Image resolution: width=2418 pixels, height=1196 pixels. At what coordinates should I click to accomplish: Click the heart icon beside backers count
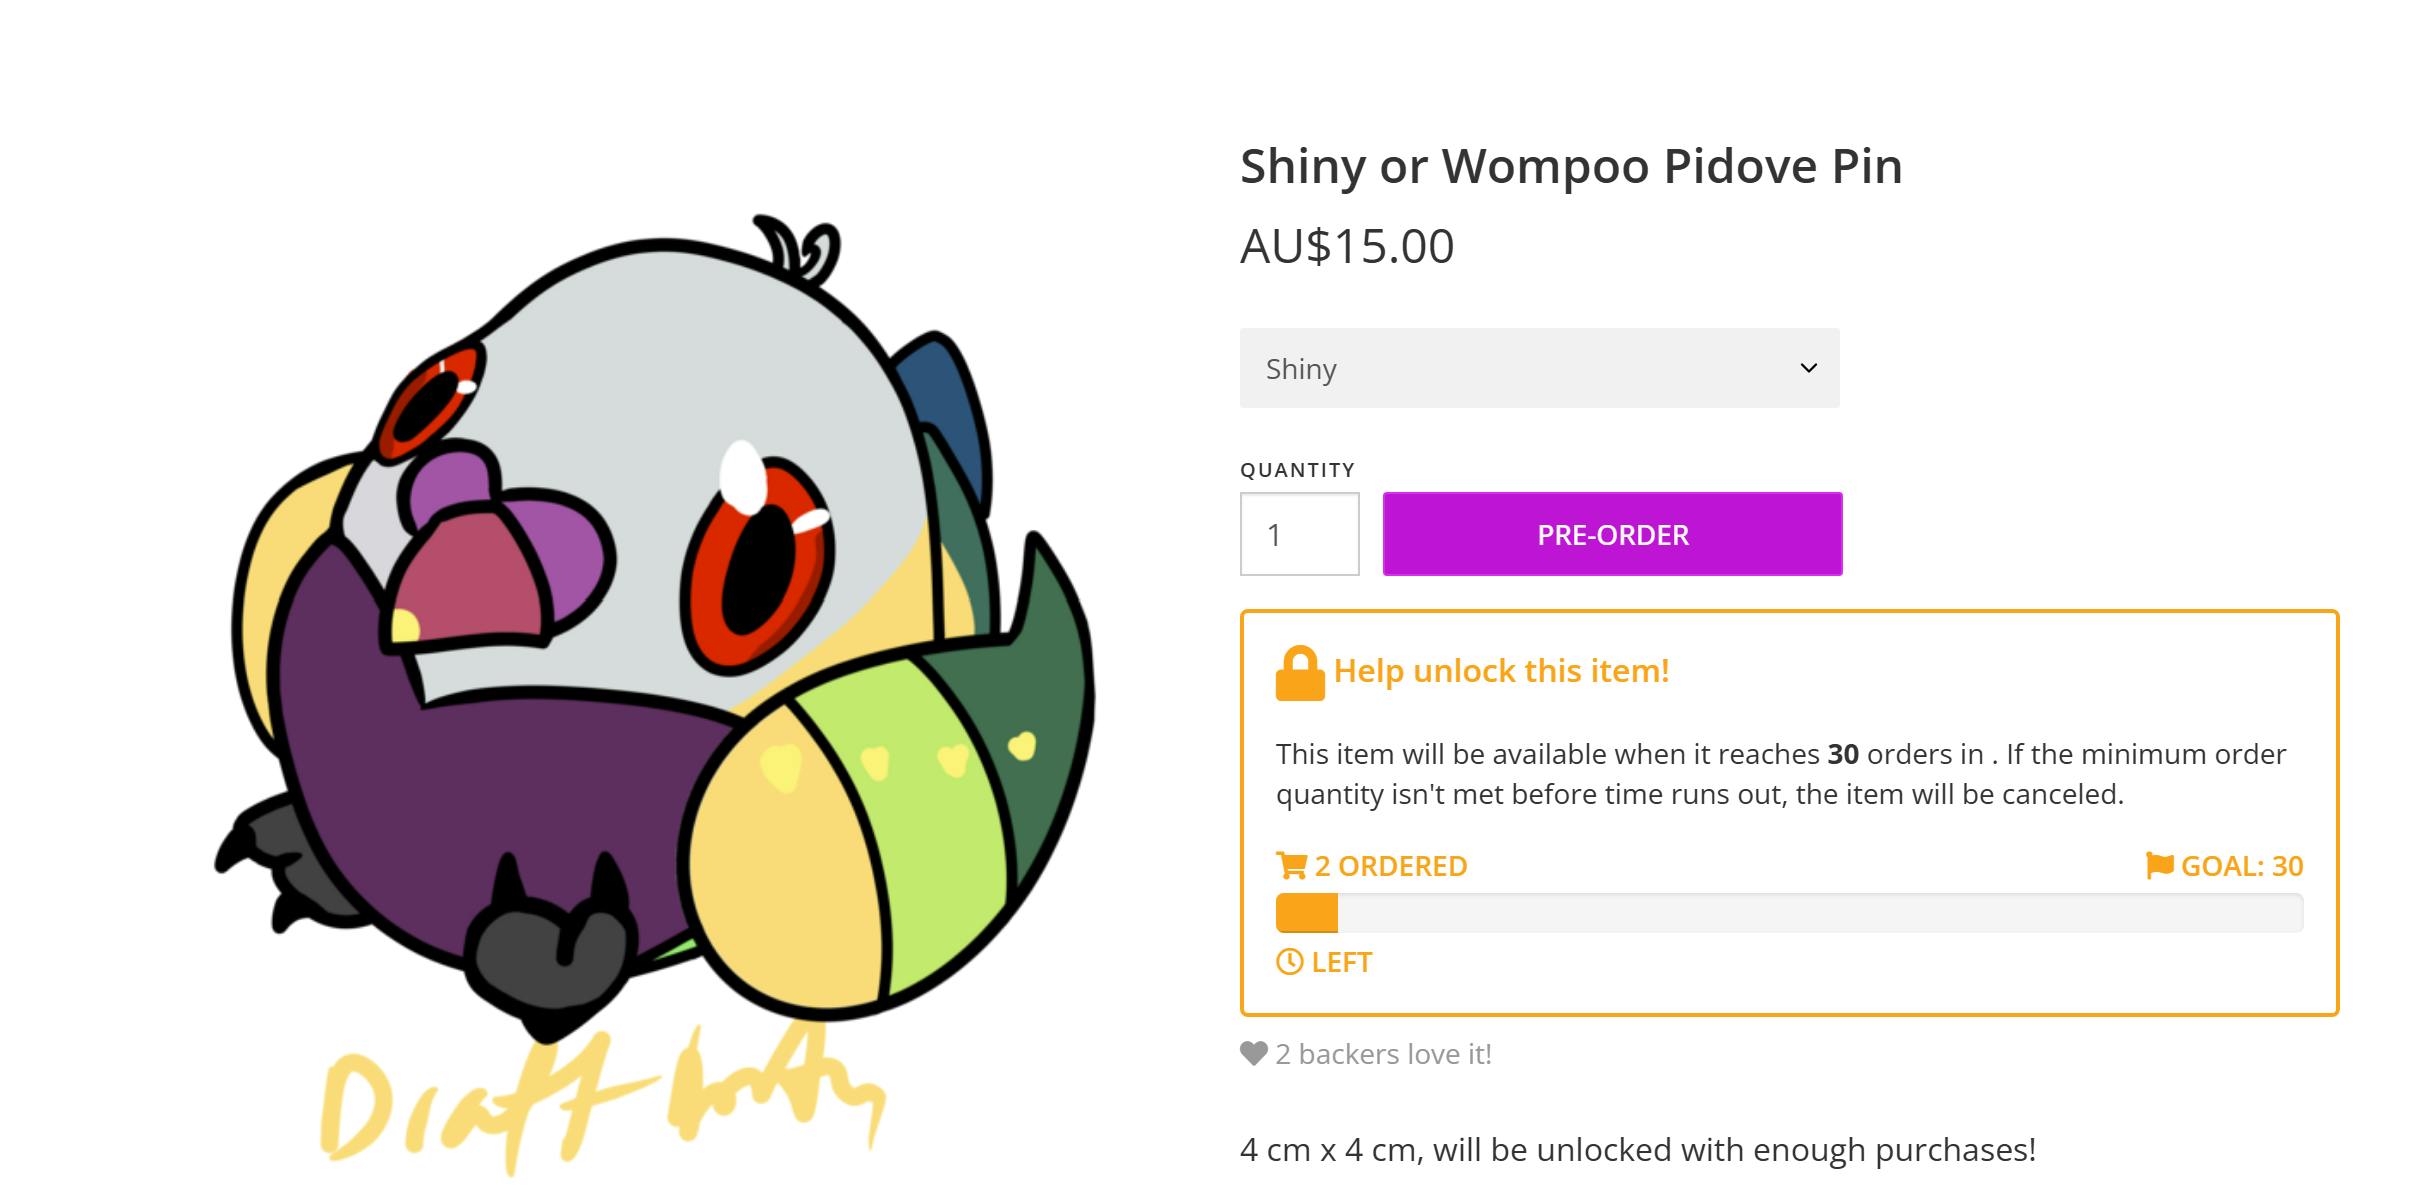(x=1253, y=1054)
